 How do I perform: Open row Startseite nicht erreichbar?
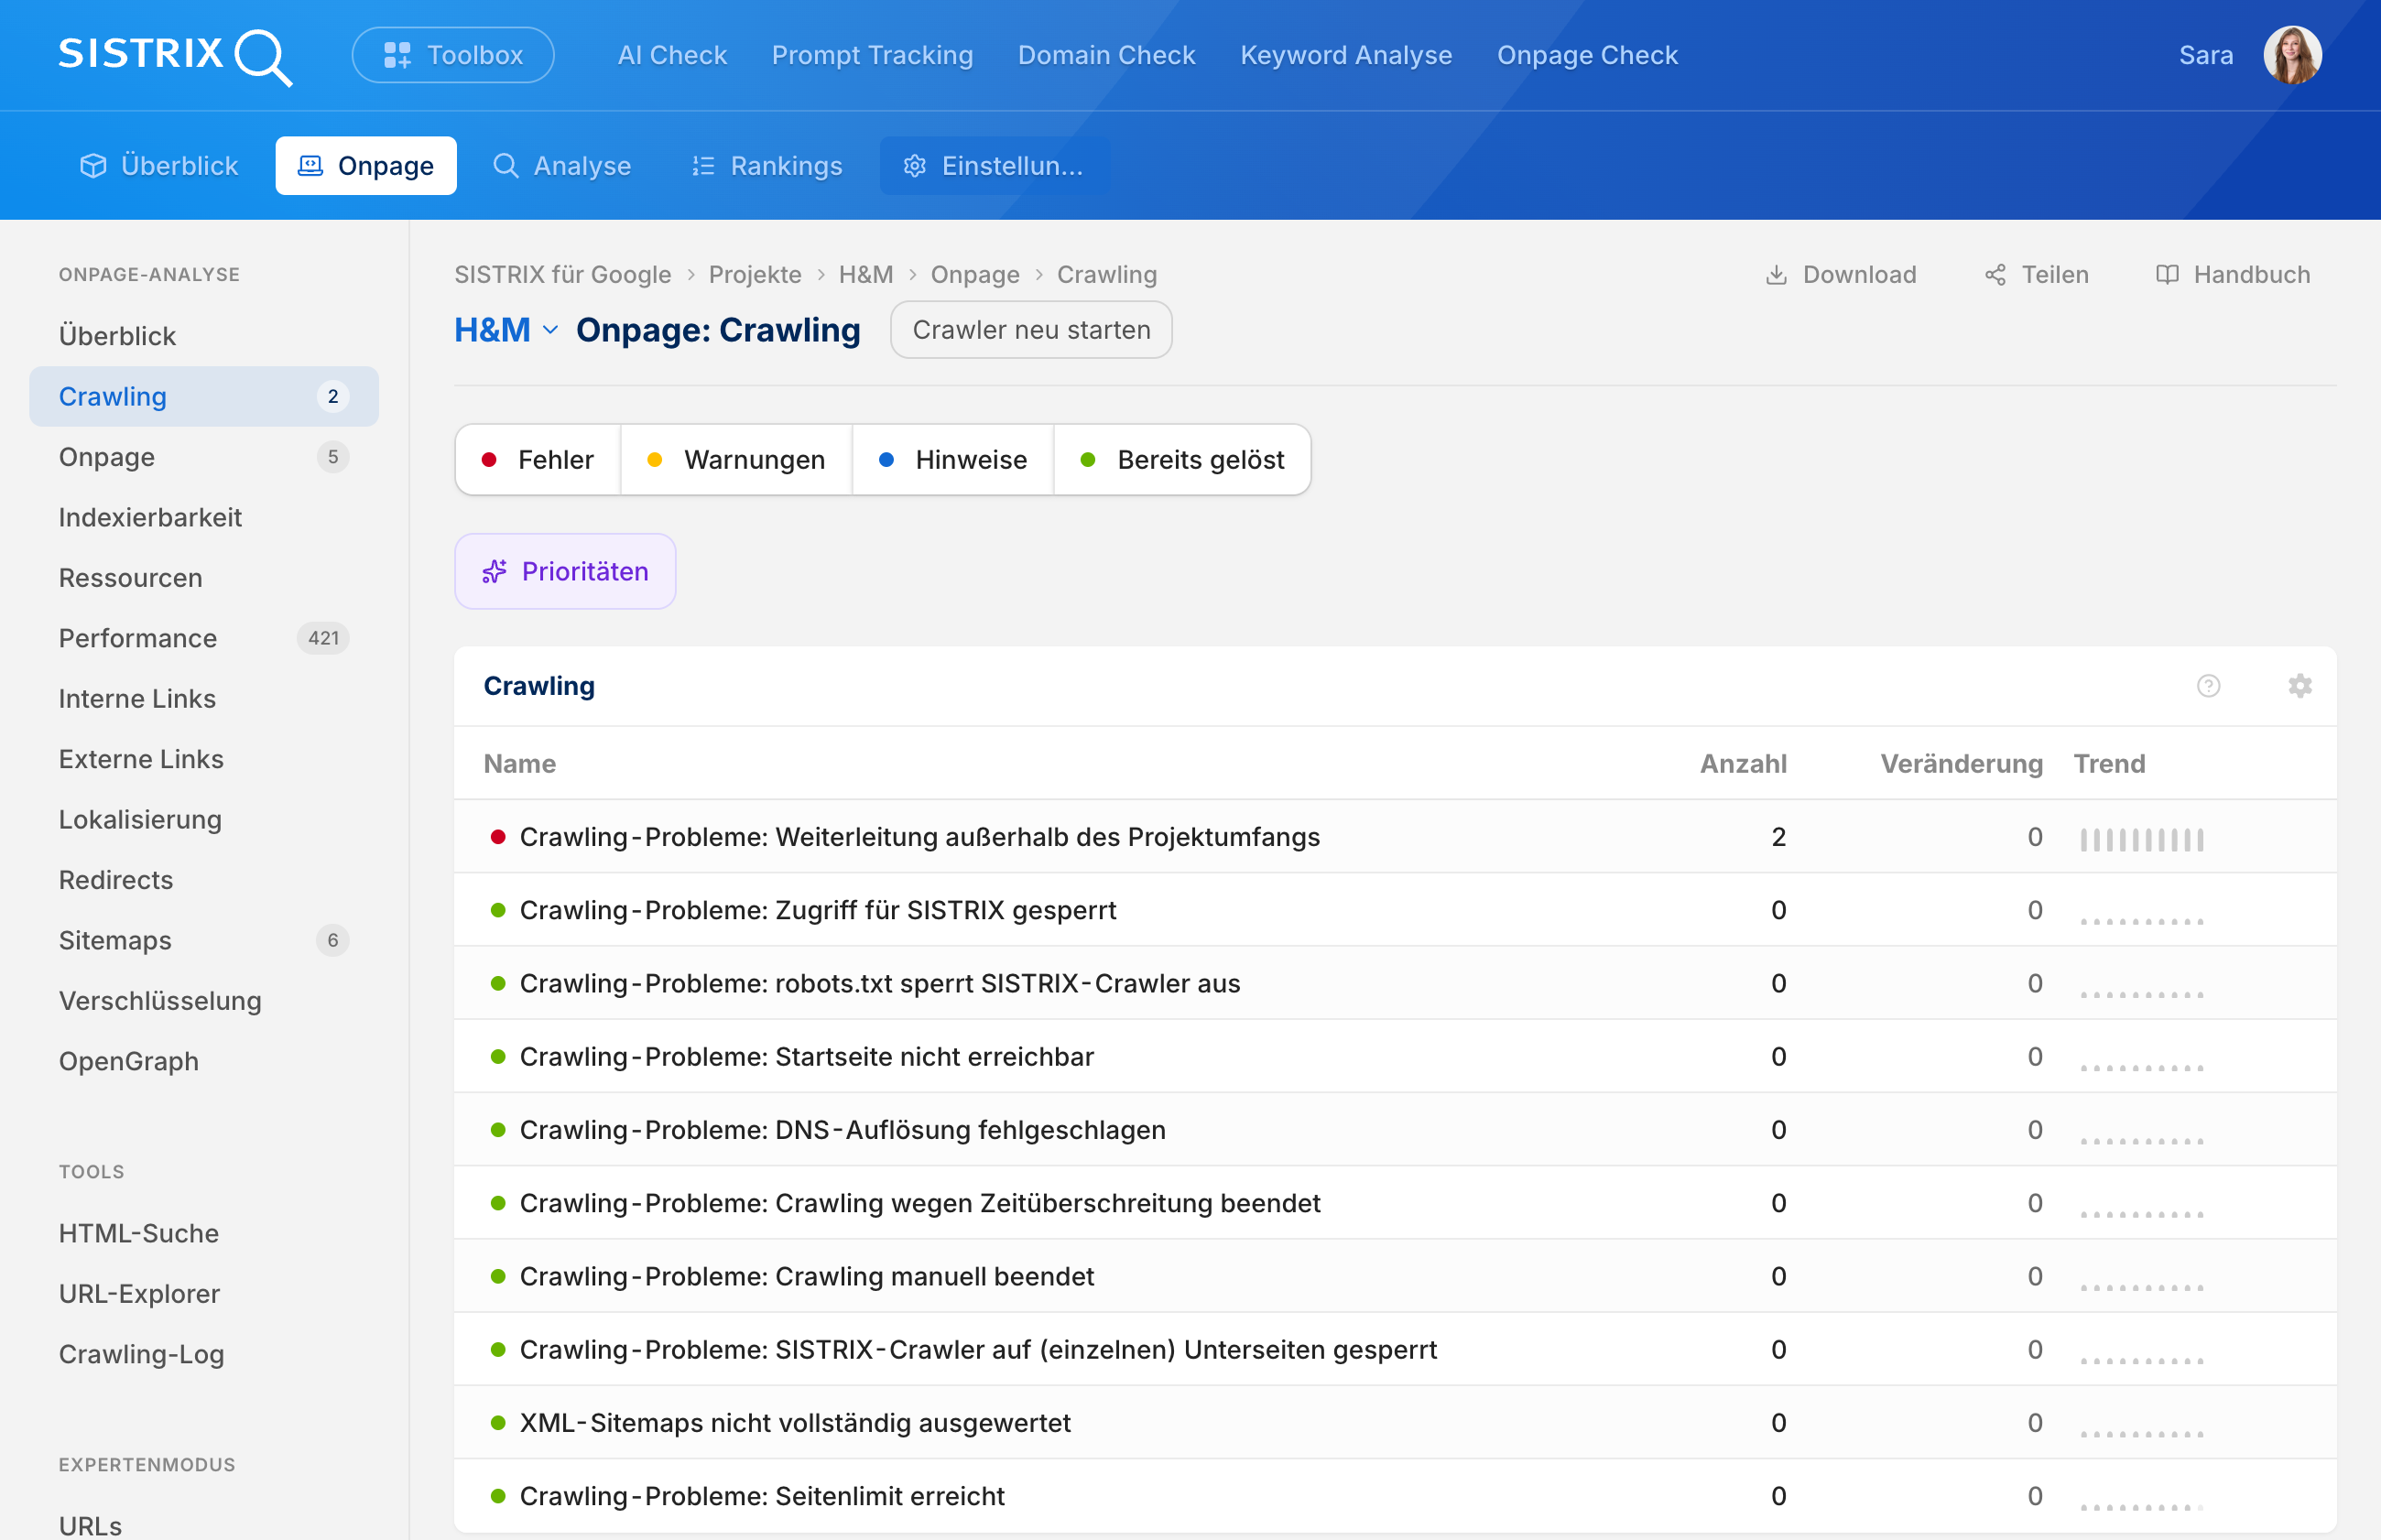1395,1057
